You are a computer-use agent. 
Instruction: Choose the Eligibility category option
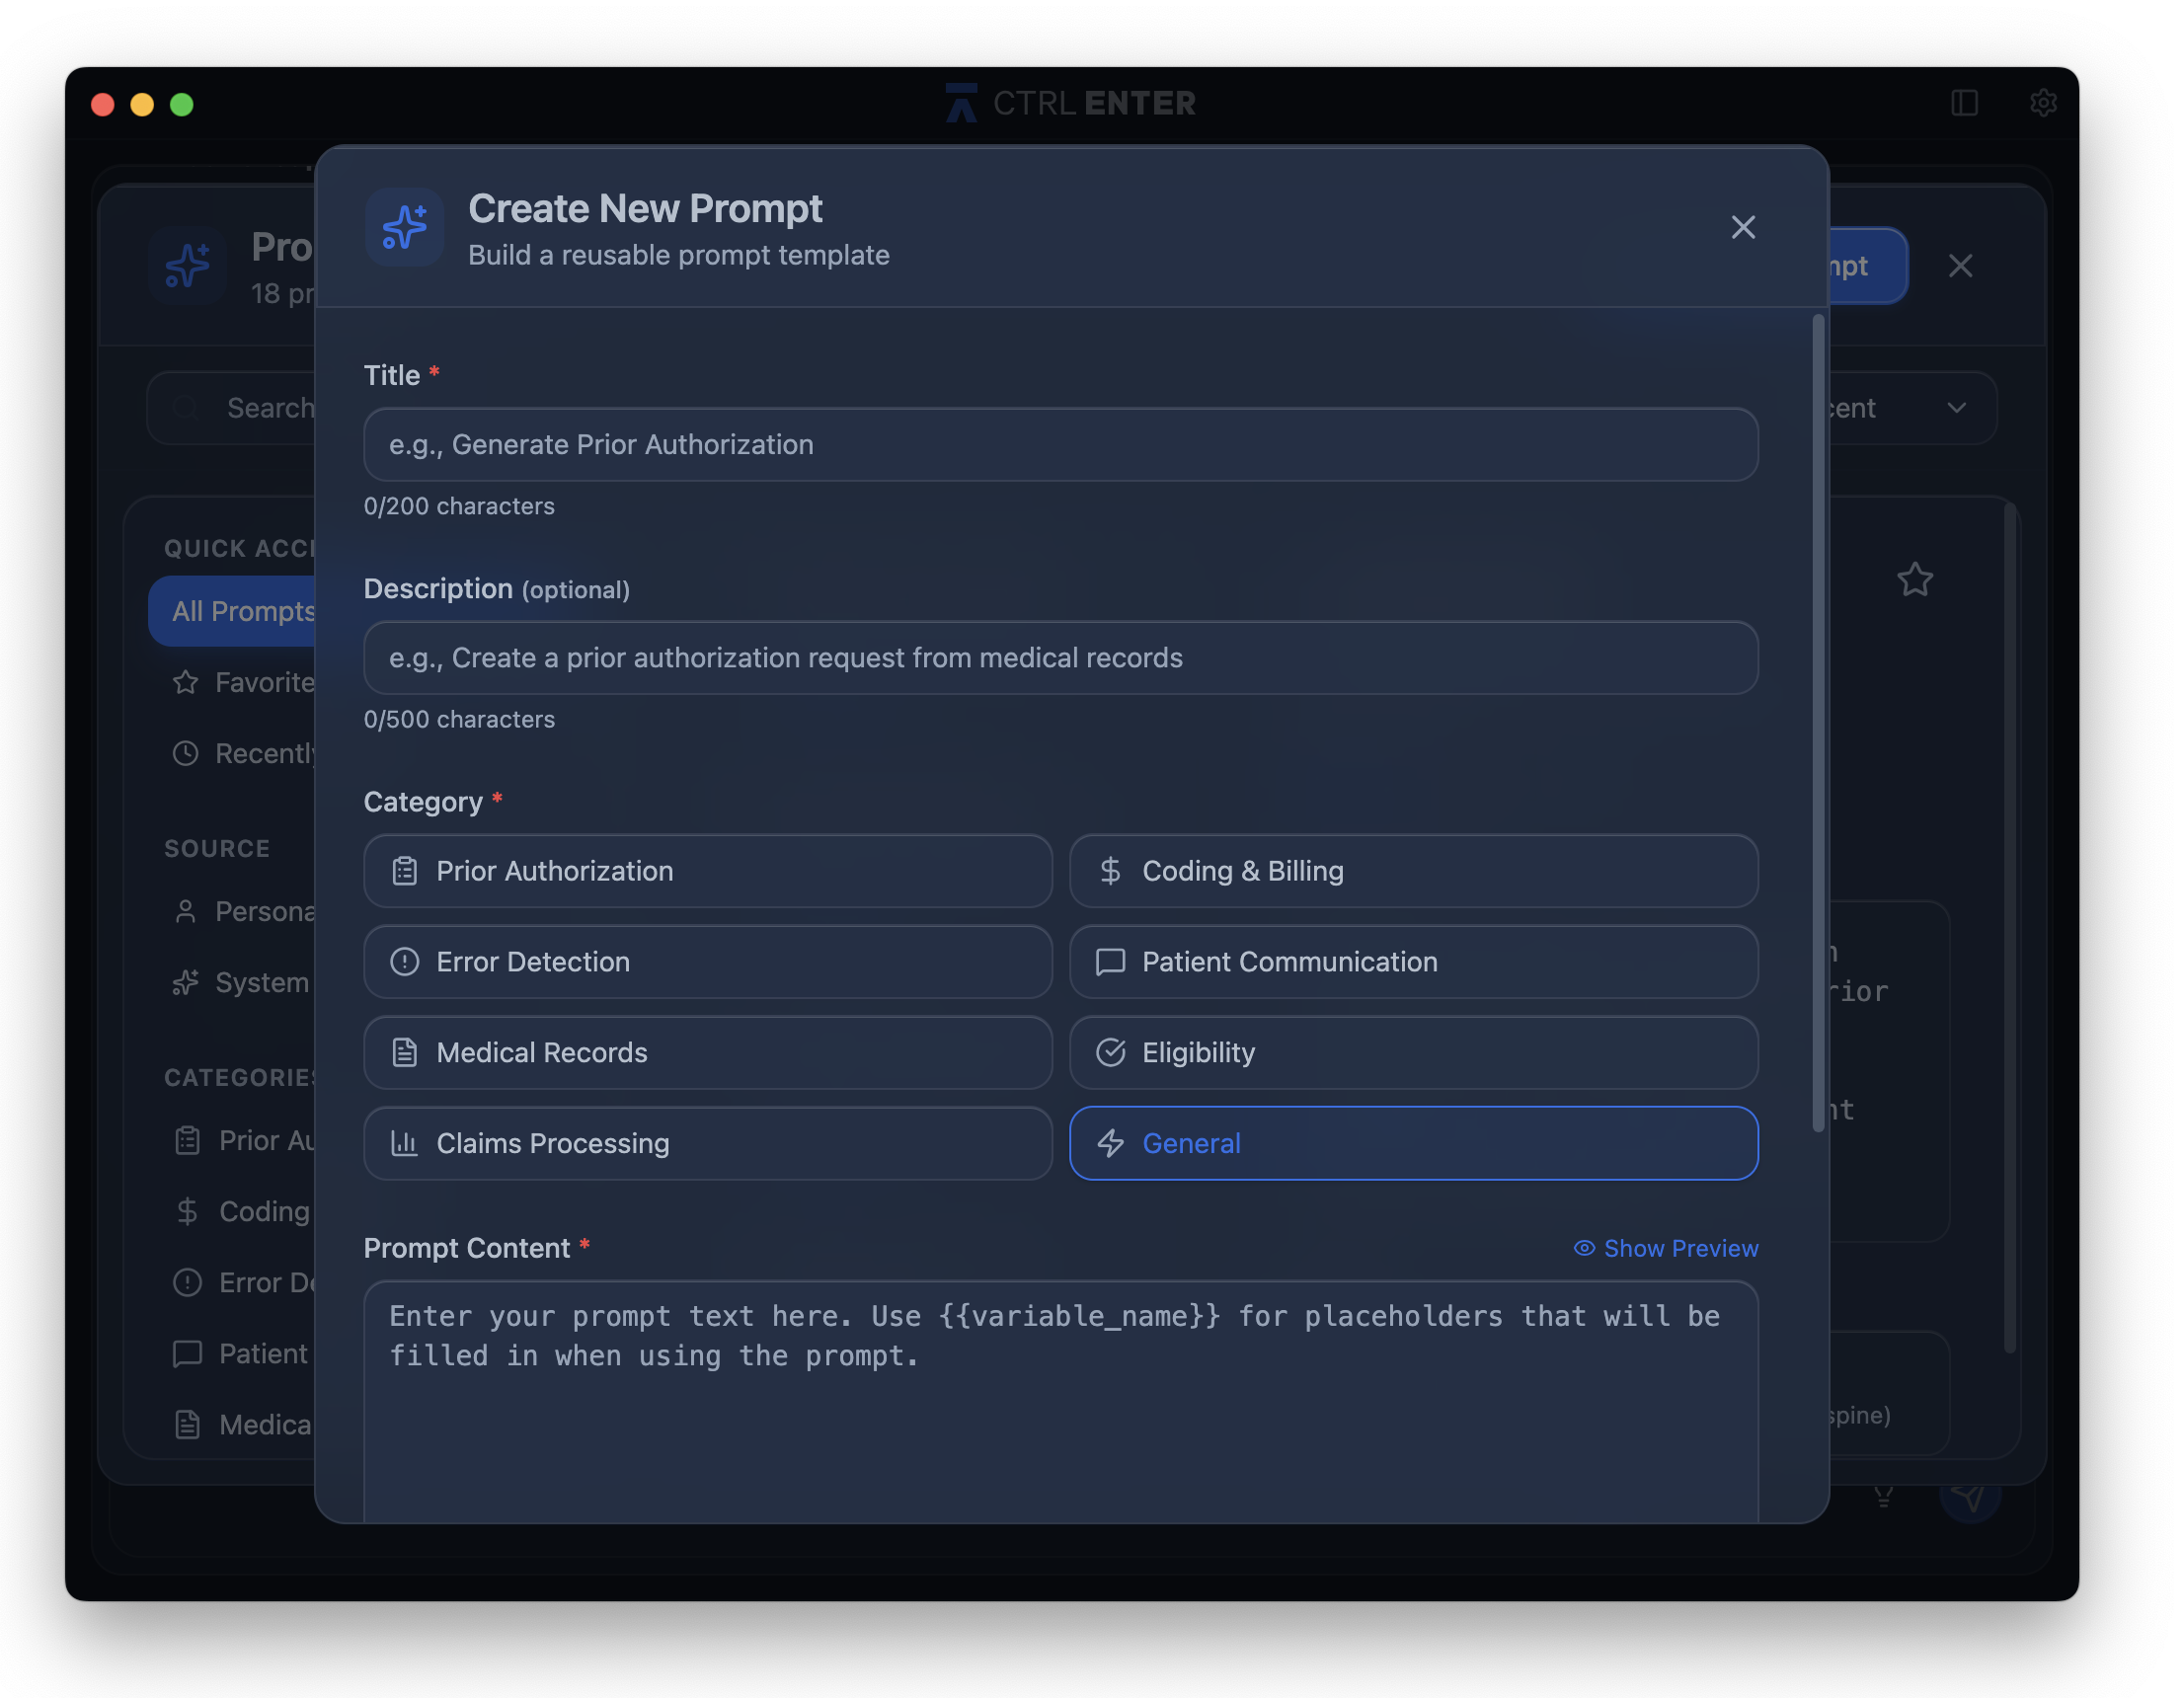point(1413,1052)
